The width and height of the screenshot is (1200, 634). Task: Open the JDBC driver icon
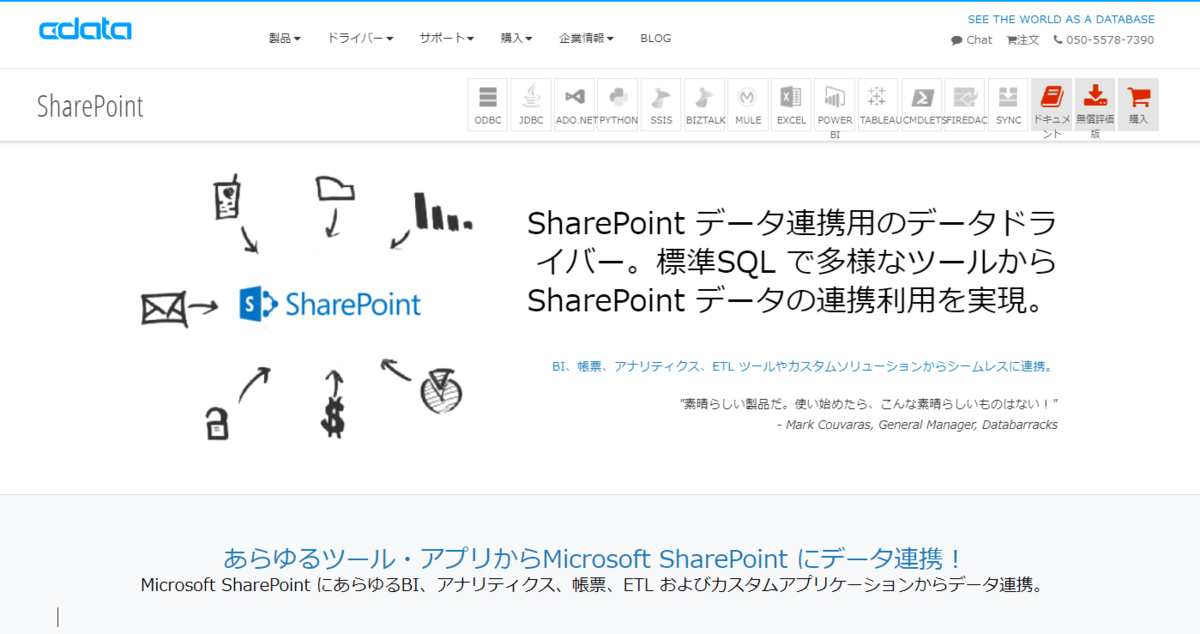pos(531,104)
